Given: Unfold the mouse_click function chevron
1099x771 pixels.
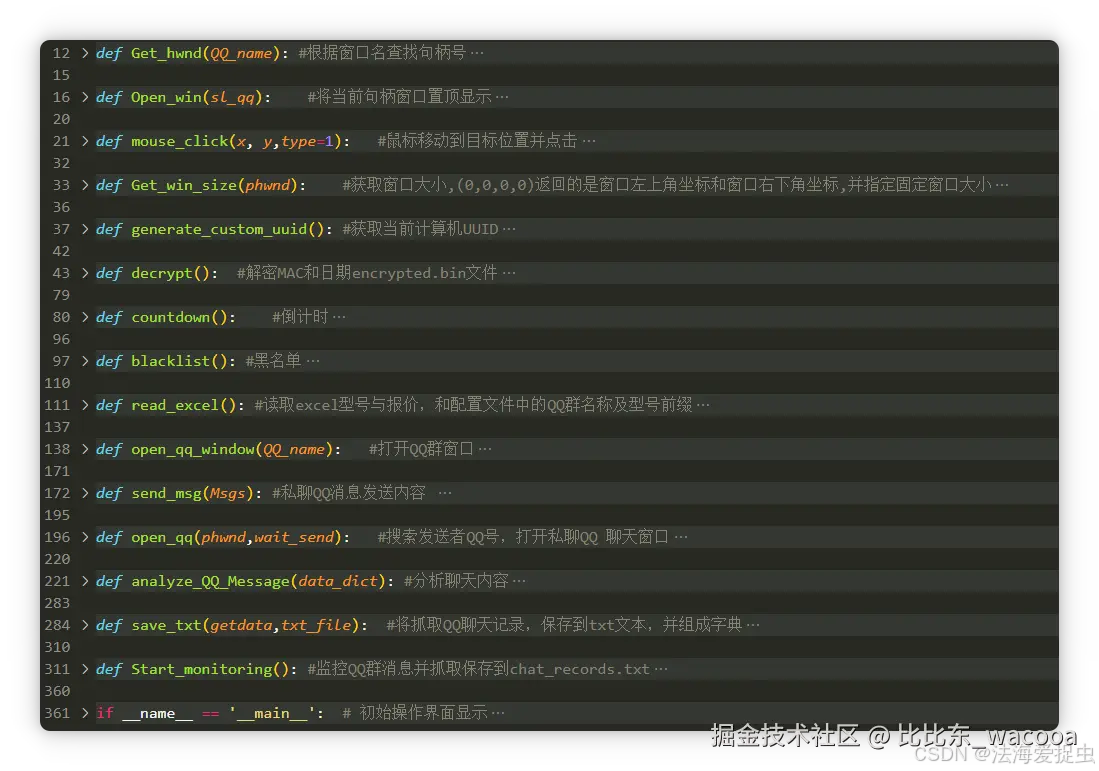Looking at the screenshot, I should 85,141.
